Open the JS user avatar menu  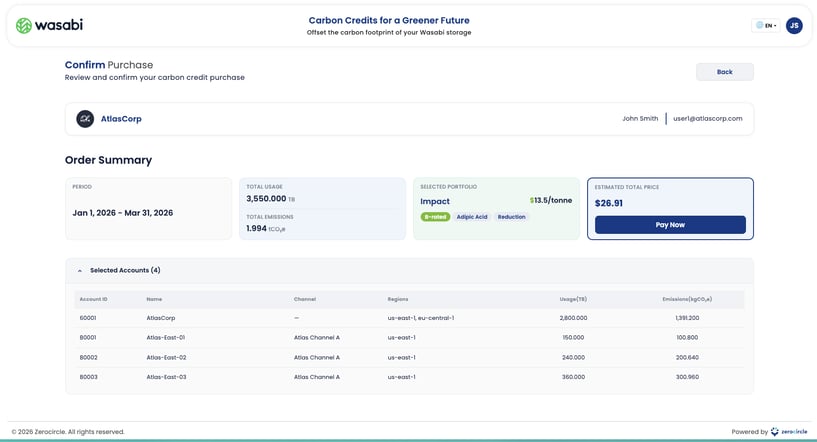click(x=794, y=25)
